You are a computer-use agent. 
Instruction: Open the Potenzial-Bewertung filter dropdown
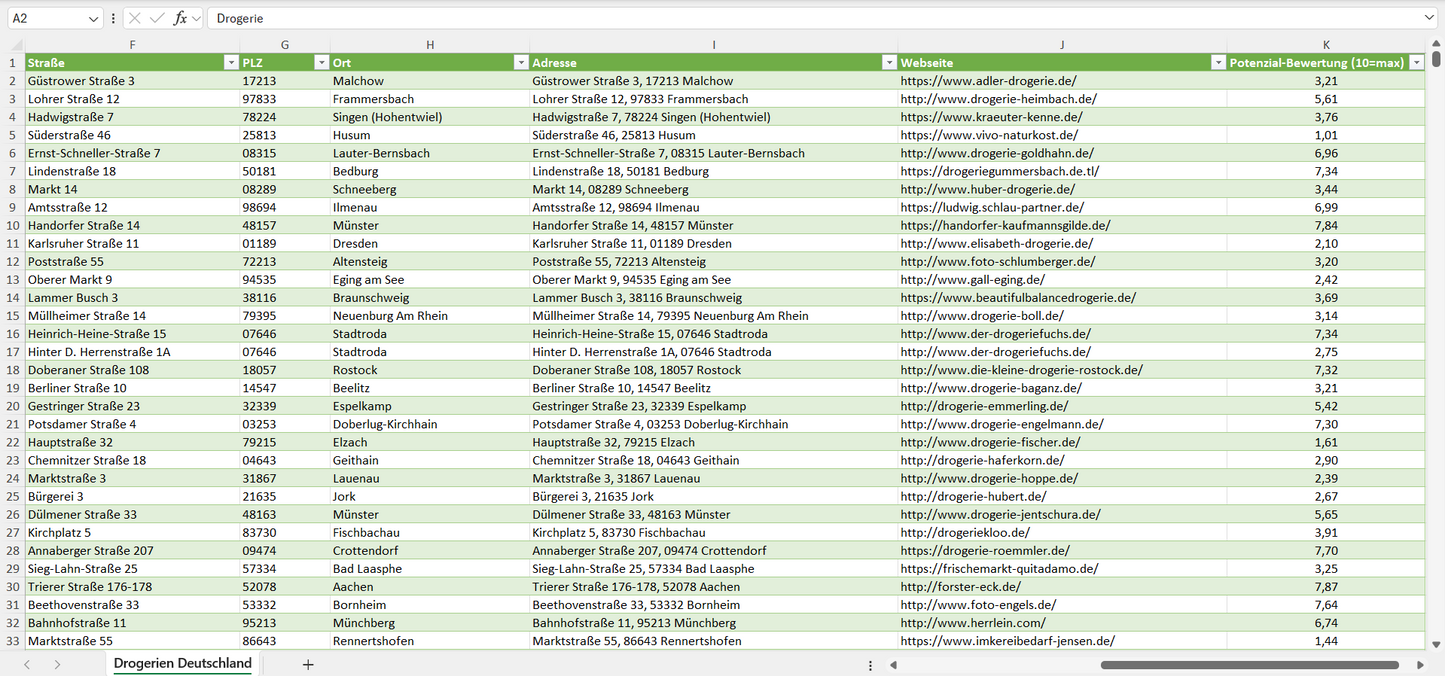point(1416,63)
